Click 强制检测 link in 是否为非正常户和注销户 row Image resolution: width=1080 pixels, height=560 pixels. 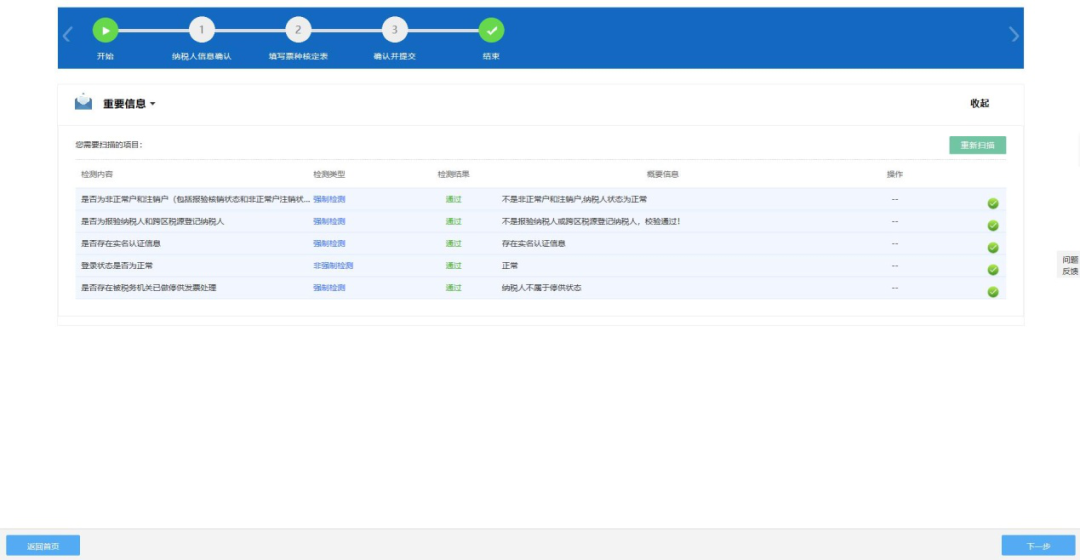[x=329, y=199]
